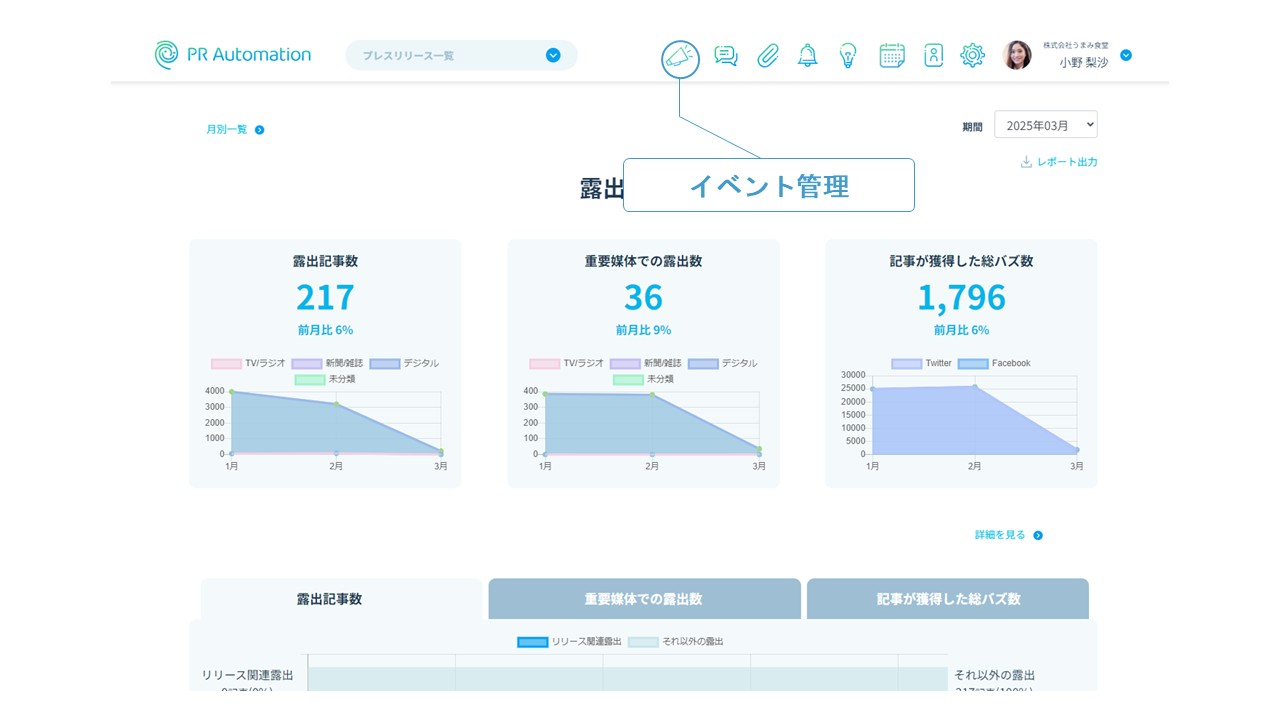Screen dimensions: 1280x720
Task: Click the paperclip attachments icon
Action: point(767,56)
